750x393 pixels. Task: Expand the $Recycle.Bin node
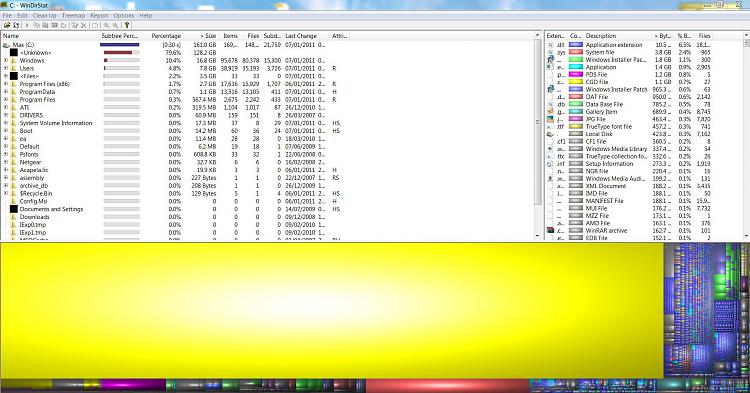6,193
